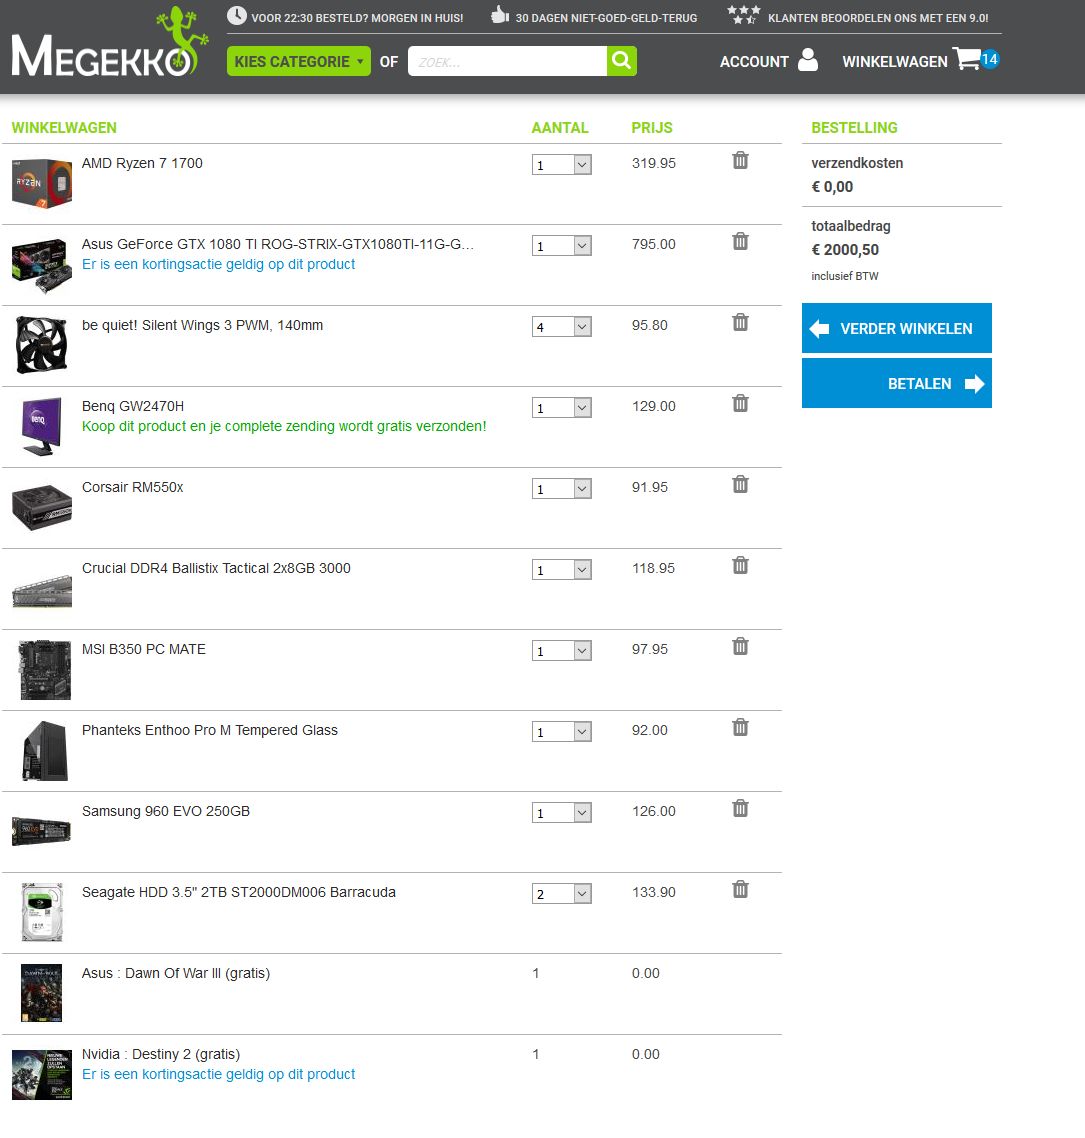Image resolution: width=1085 pixels, height=1138 pixels.
Task: Open quantity dropdown for Asus GTX 1080 TI
Action: (562, 246)
